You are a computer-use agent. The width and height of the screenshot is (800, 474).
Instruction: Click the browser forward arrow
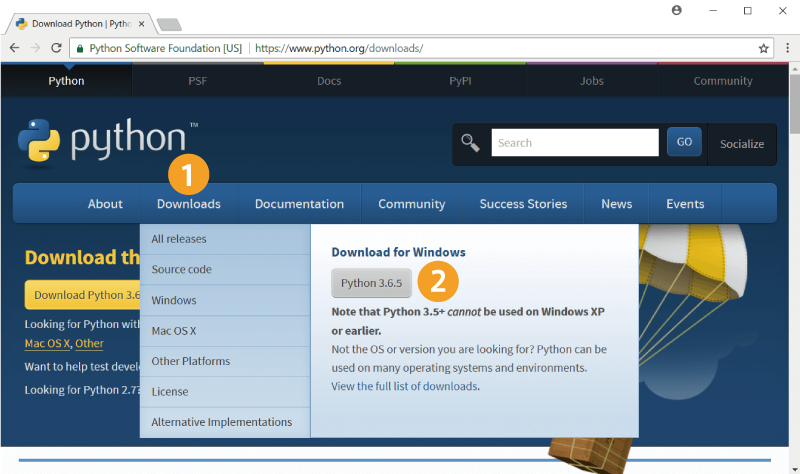[35, 48]
